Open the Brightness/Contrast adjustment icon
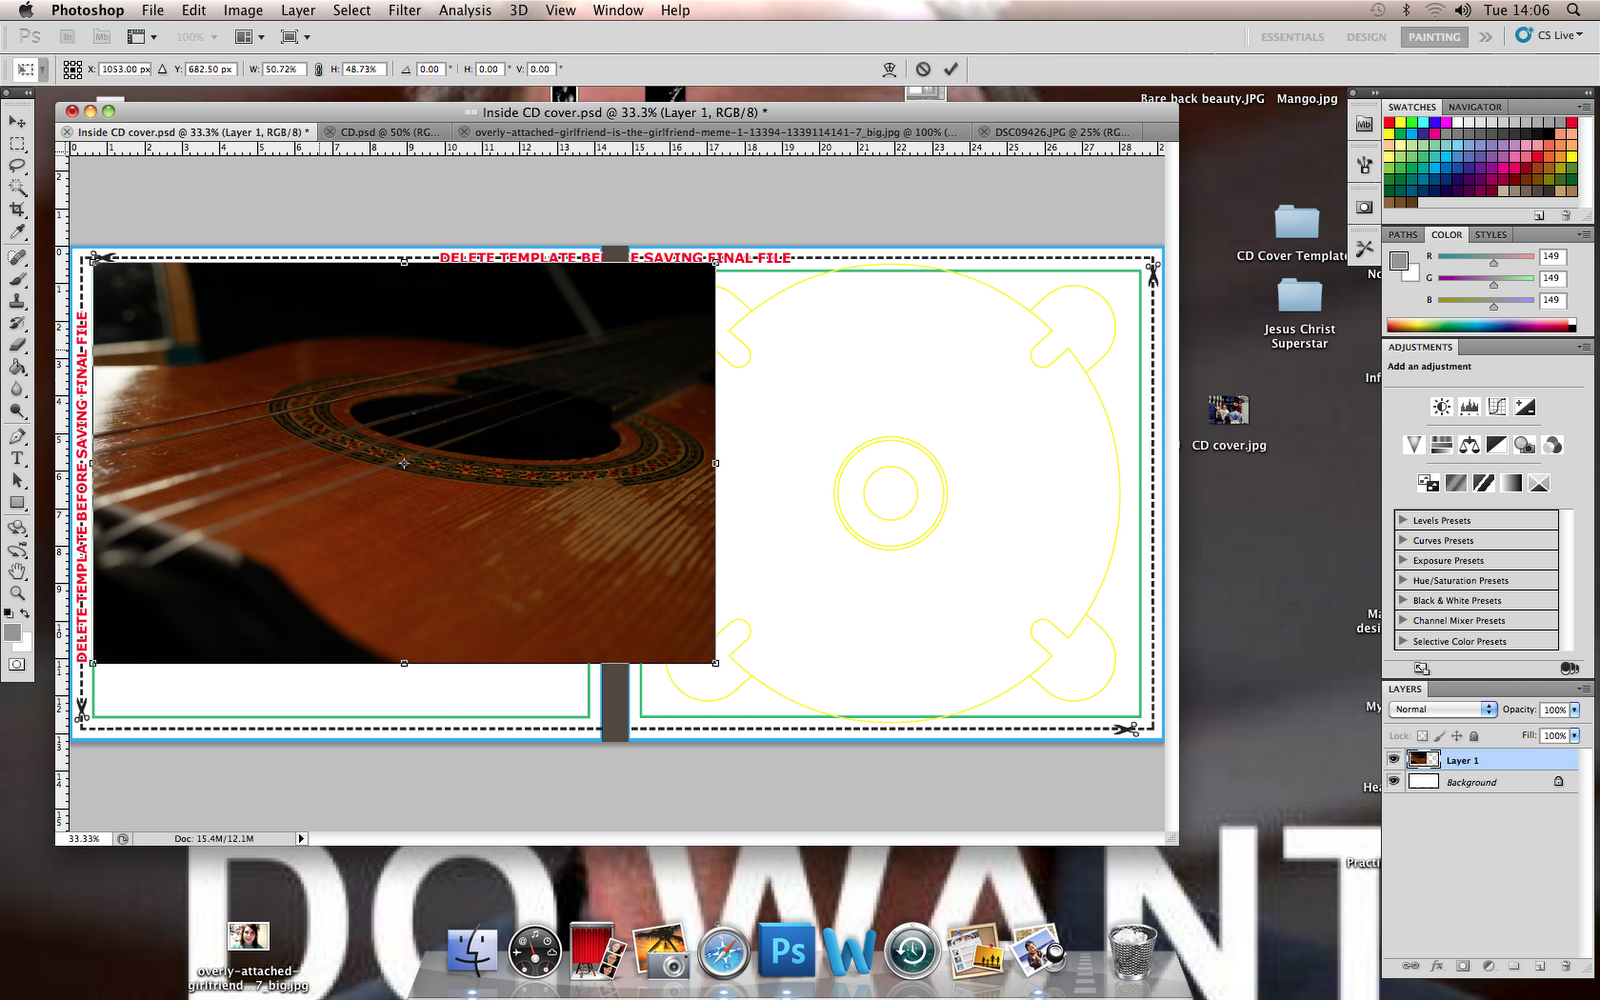The height and width of the screenshot is (1000, 1600). point(1441,406)
